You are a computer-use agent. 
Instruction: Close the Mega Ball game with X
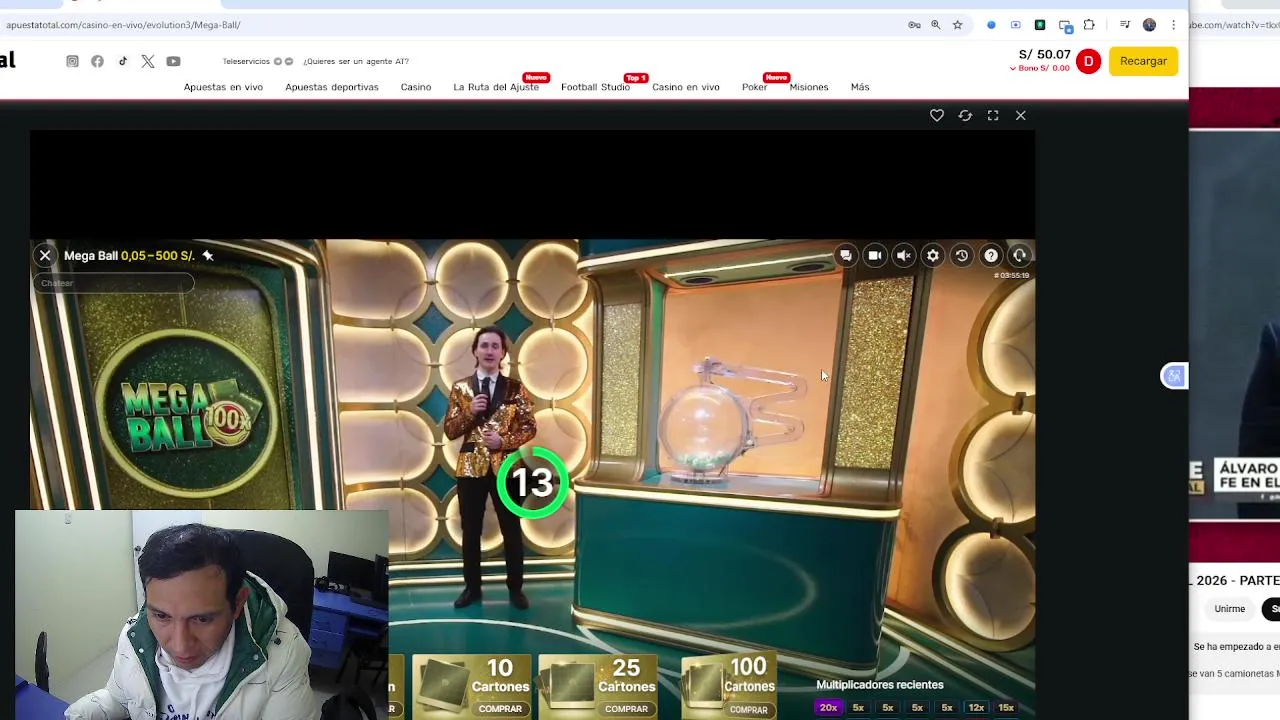point(45,256)
